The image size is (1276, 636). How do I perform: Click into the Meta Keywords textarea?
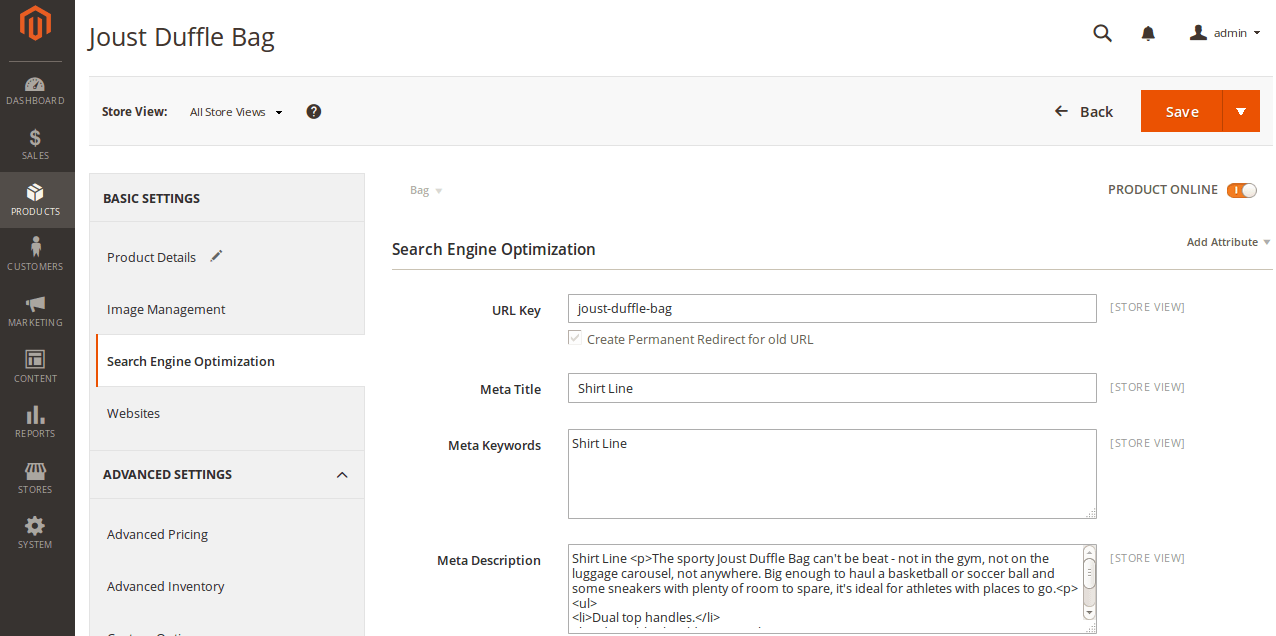click(x=832, y=474)
